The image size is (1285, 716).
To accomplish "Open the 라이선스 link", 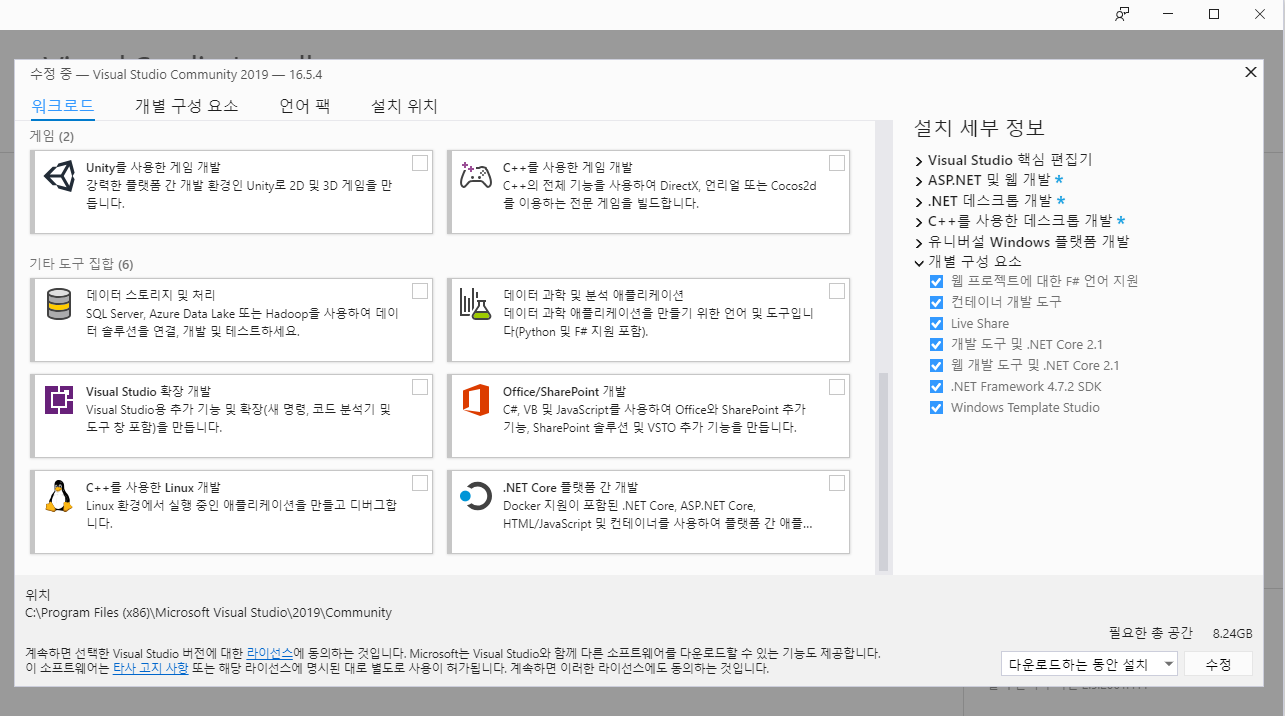I will [269, 652].
